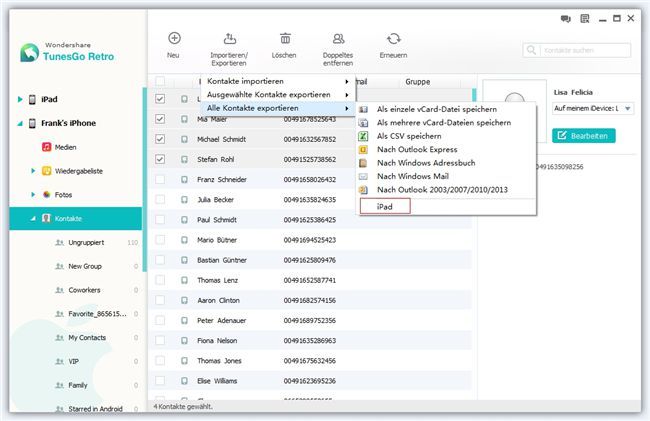The width and height of the screenshot is (650, 421).
Task: Open Ausgewählte Kontakte exportieren submenu
Action: coord(278,94)
